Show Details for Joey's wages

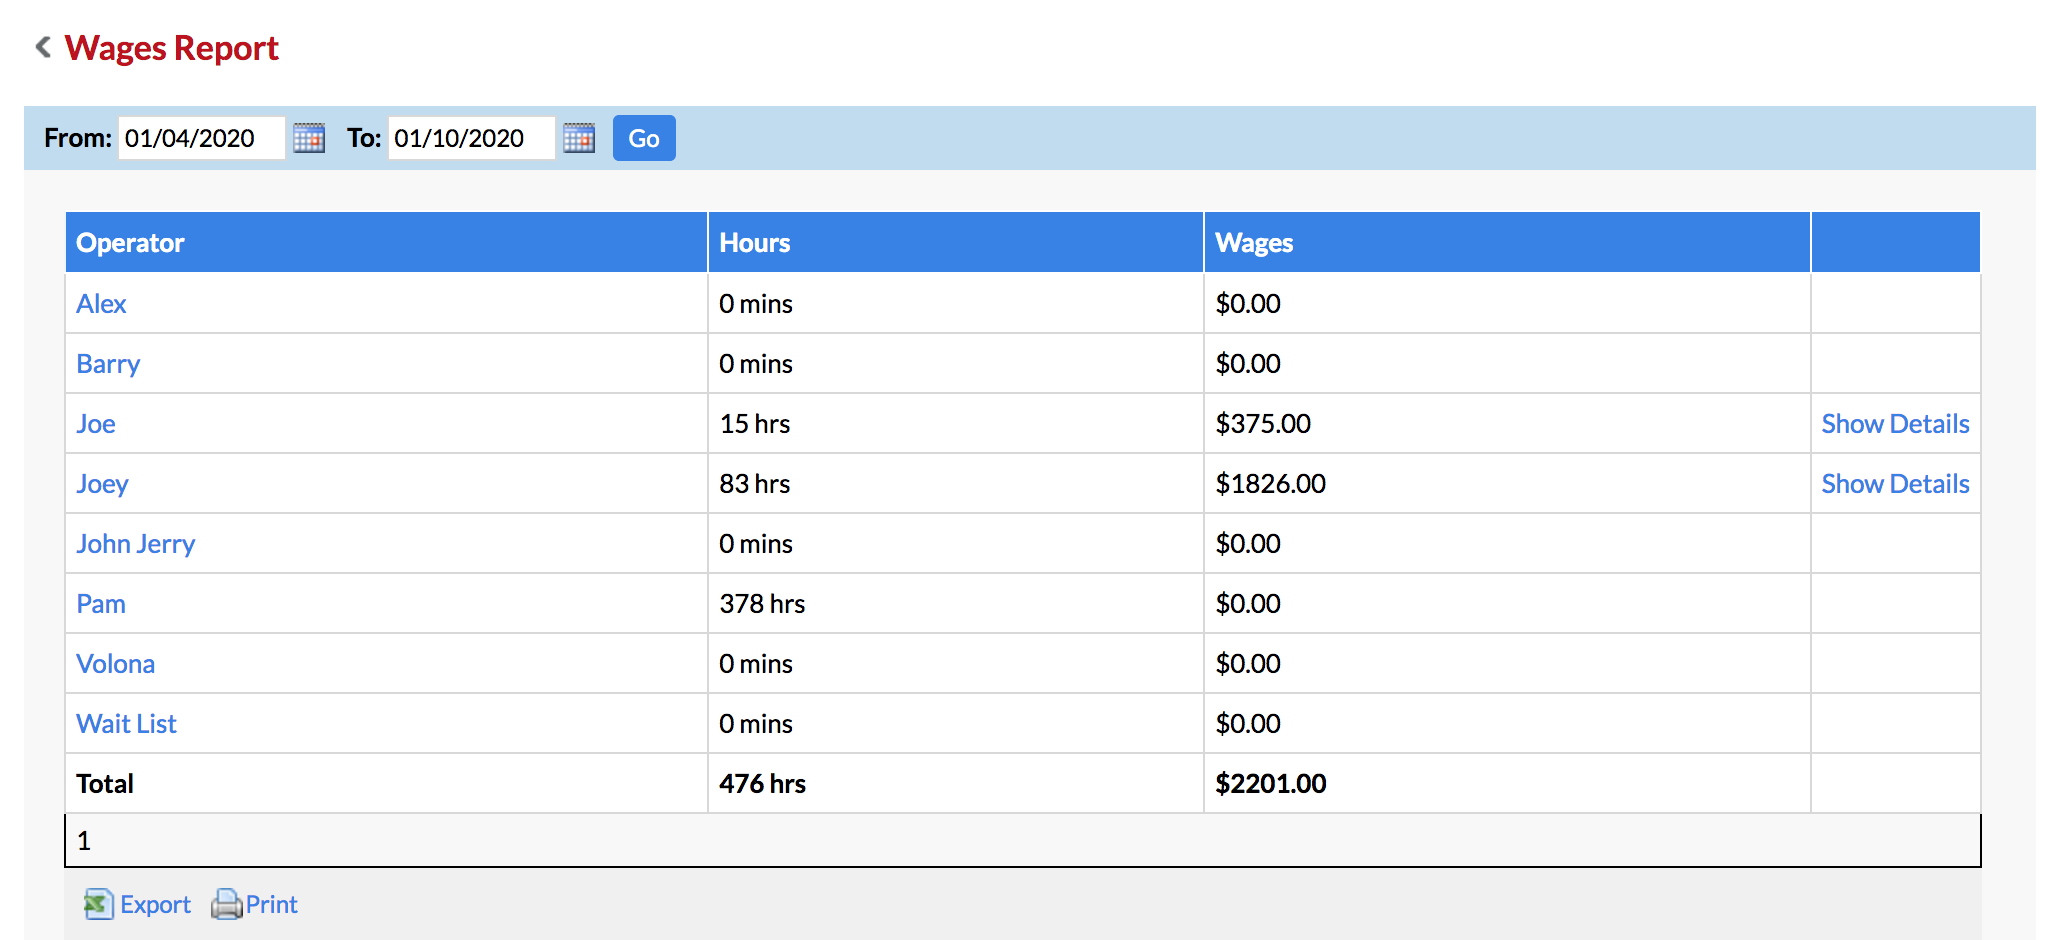tap(1895, 484)
